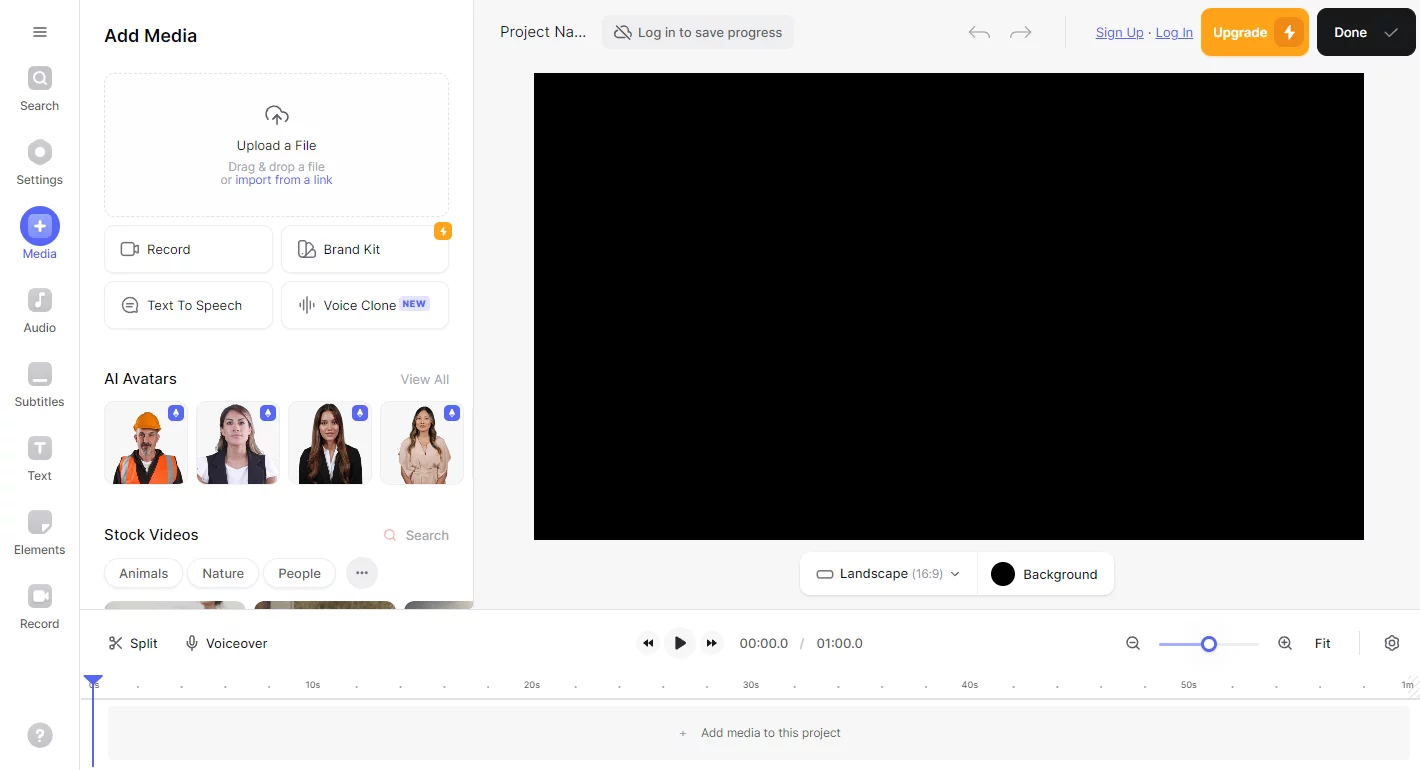The height and width of the screenshot is (770, 1420).
Task: Click the Log In link
Action: (1174, 32)
